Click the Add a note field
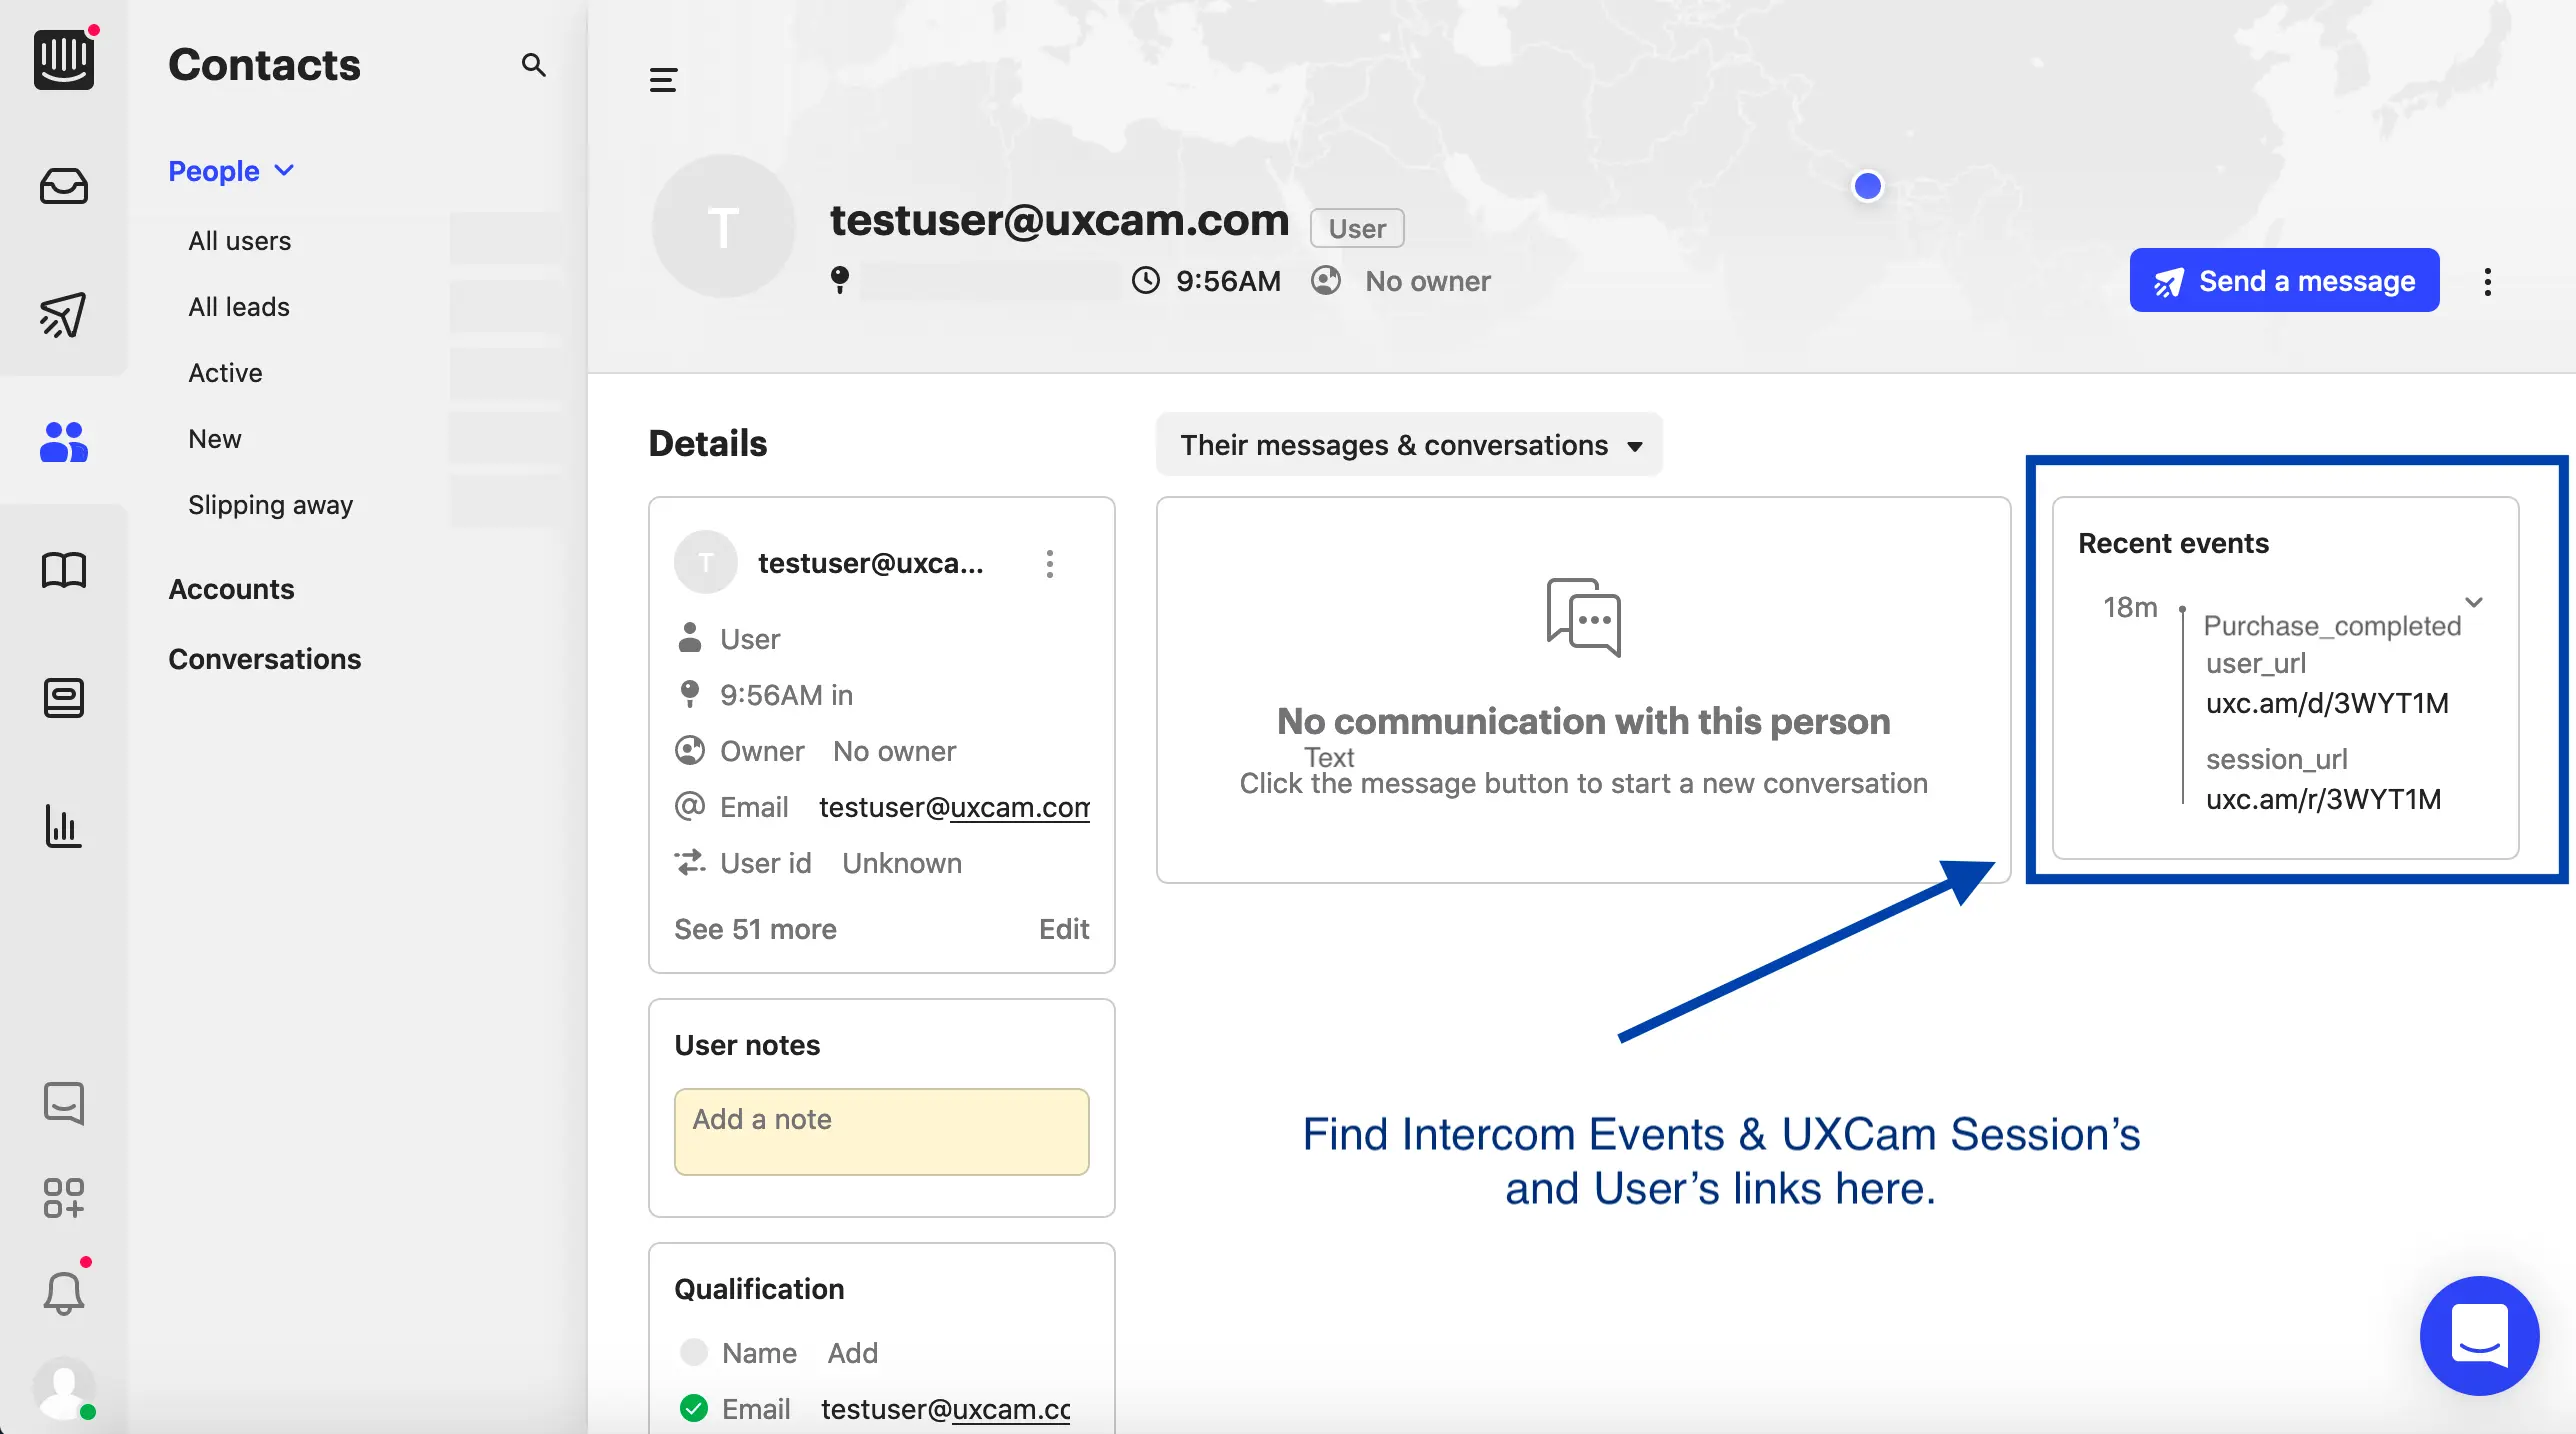The image size is (2576, 1434). pyautogui.click(x=881, y=1131)
